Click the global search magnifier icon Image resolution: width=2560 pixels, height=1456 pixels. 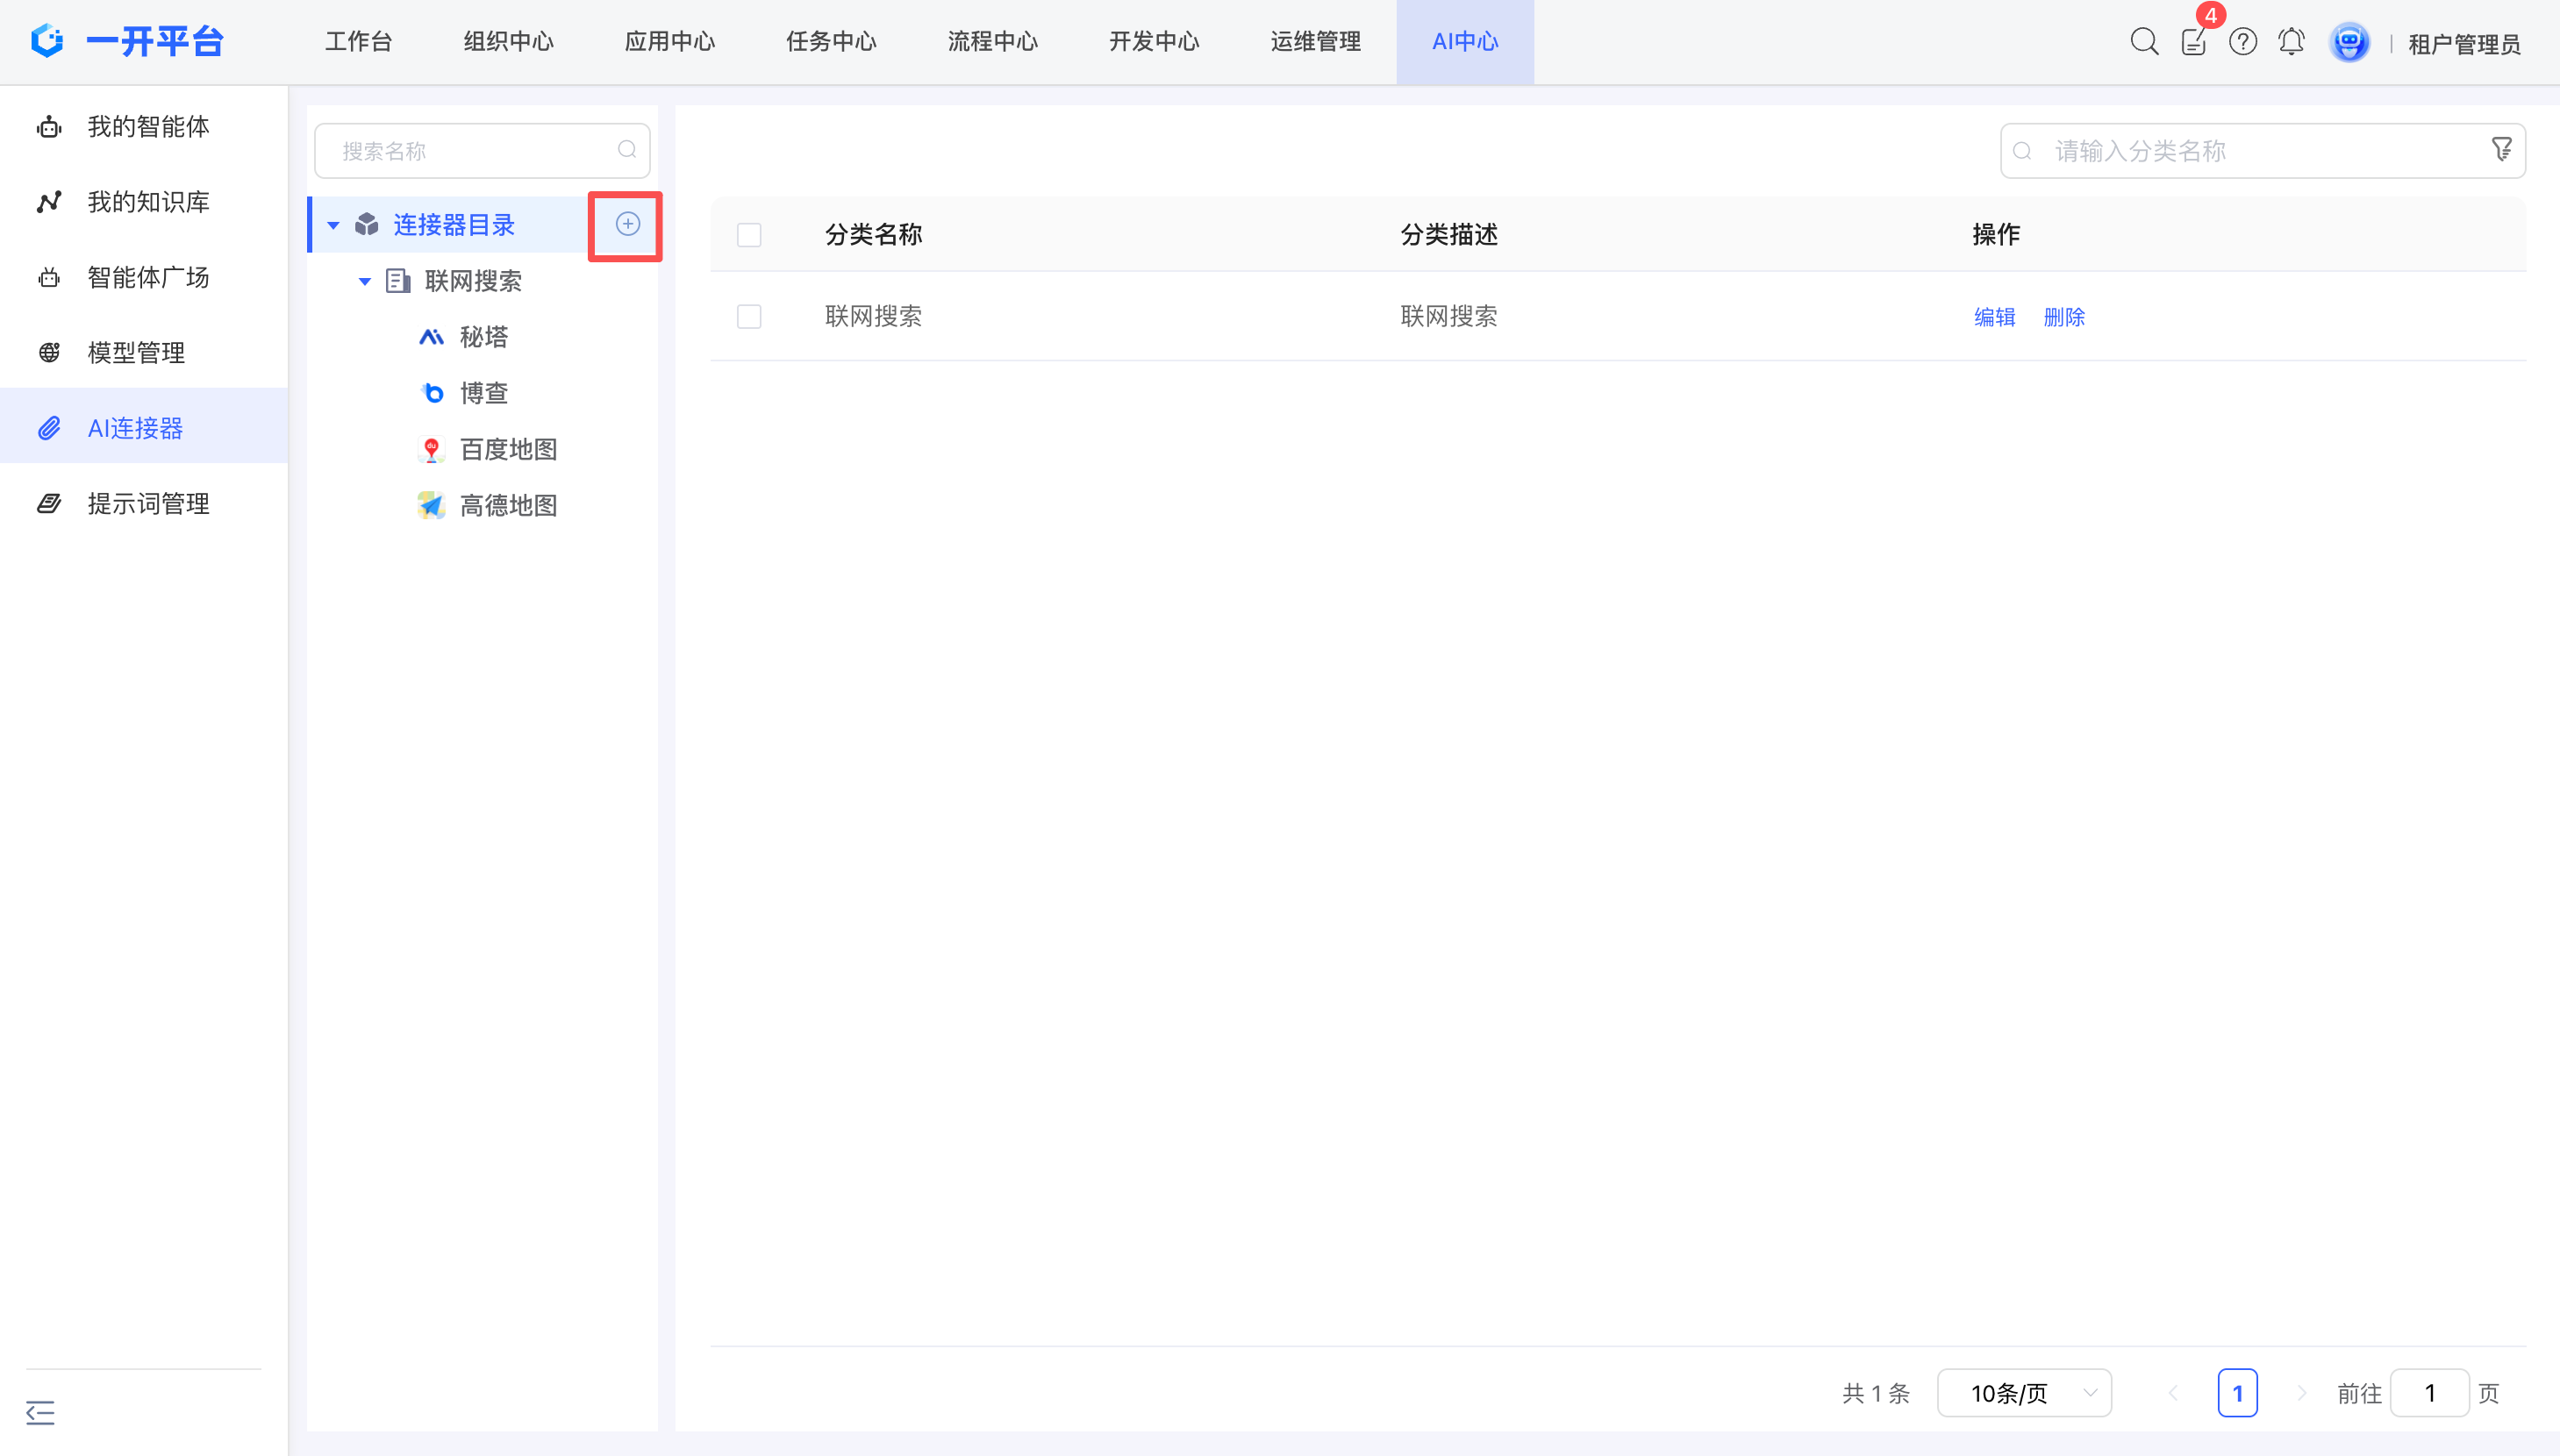click(x=2143, y=42)
